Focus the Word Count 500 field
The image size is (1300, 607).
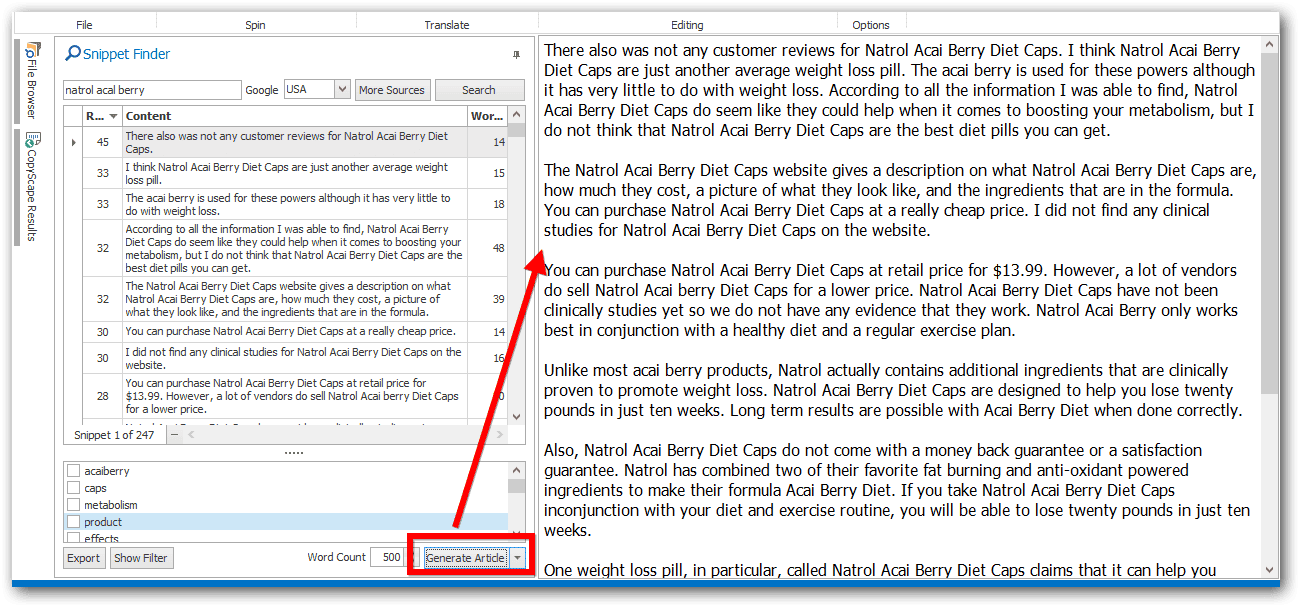(386, 558)
